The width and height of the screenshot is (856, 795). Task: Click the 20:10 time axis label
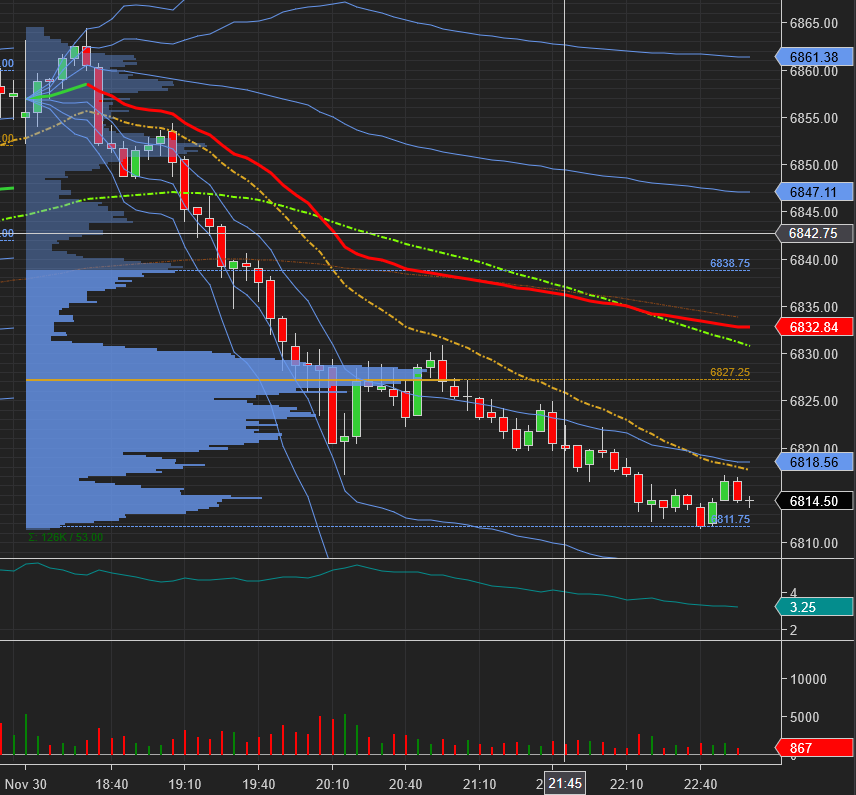[332, 783]
